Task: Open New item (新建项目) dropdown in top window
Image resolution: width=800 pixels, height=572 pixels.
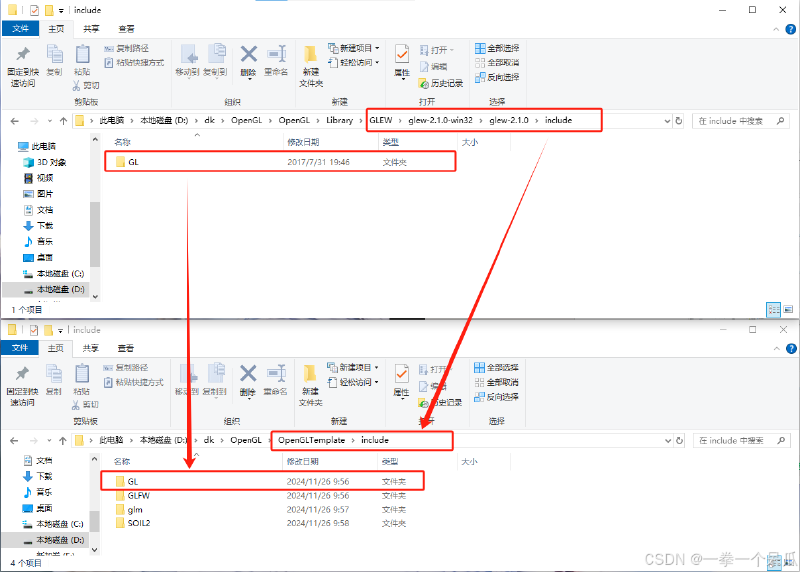Action: click(x=354, y=48)
